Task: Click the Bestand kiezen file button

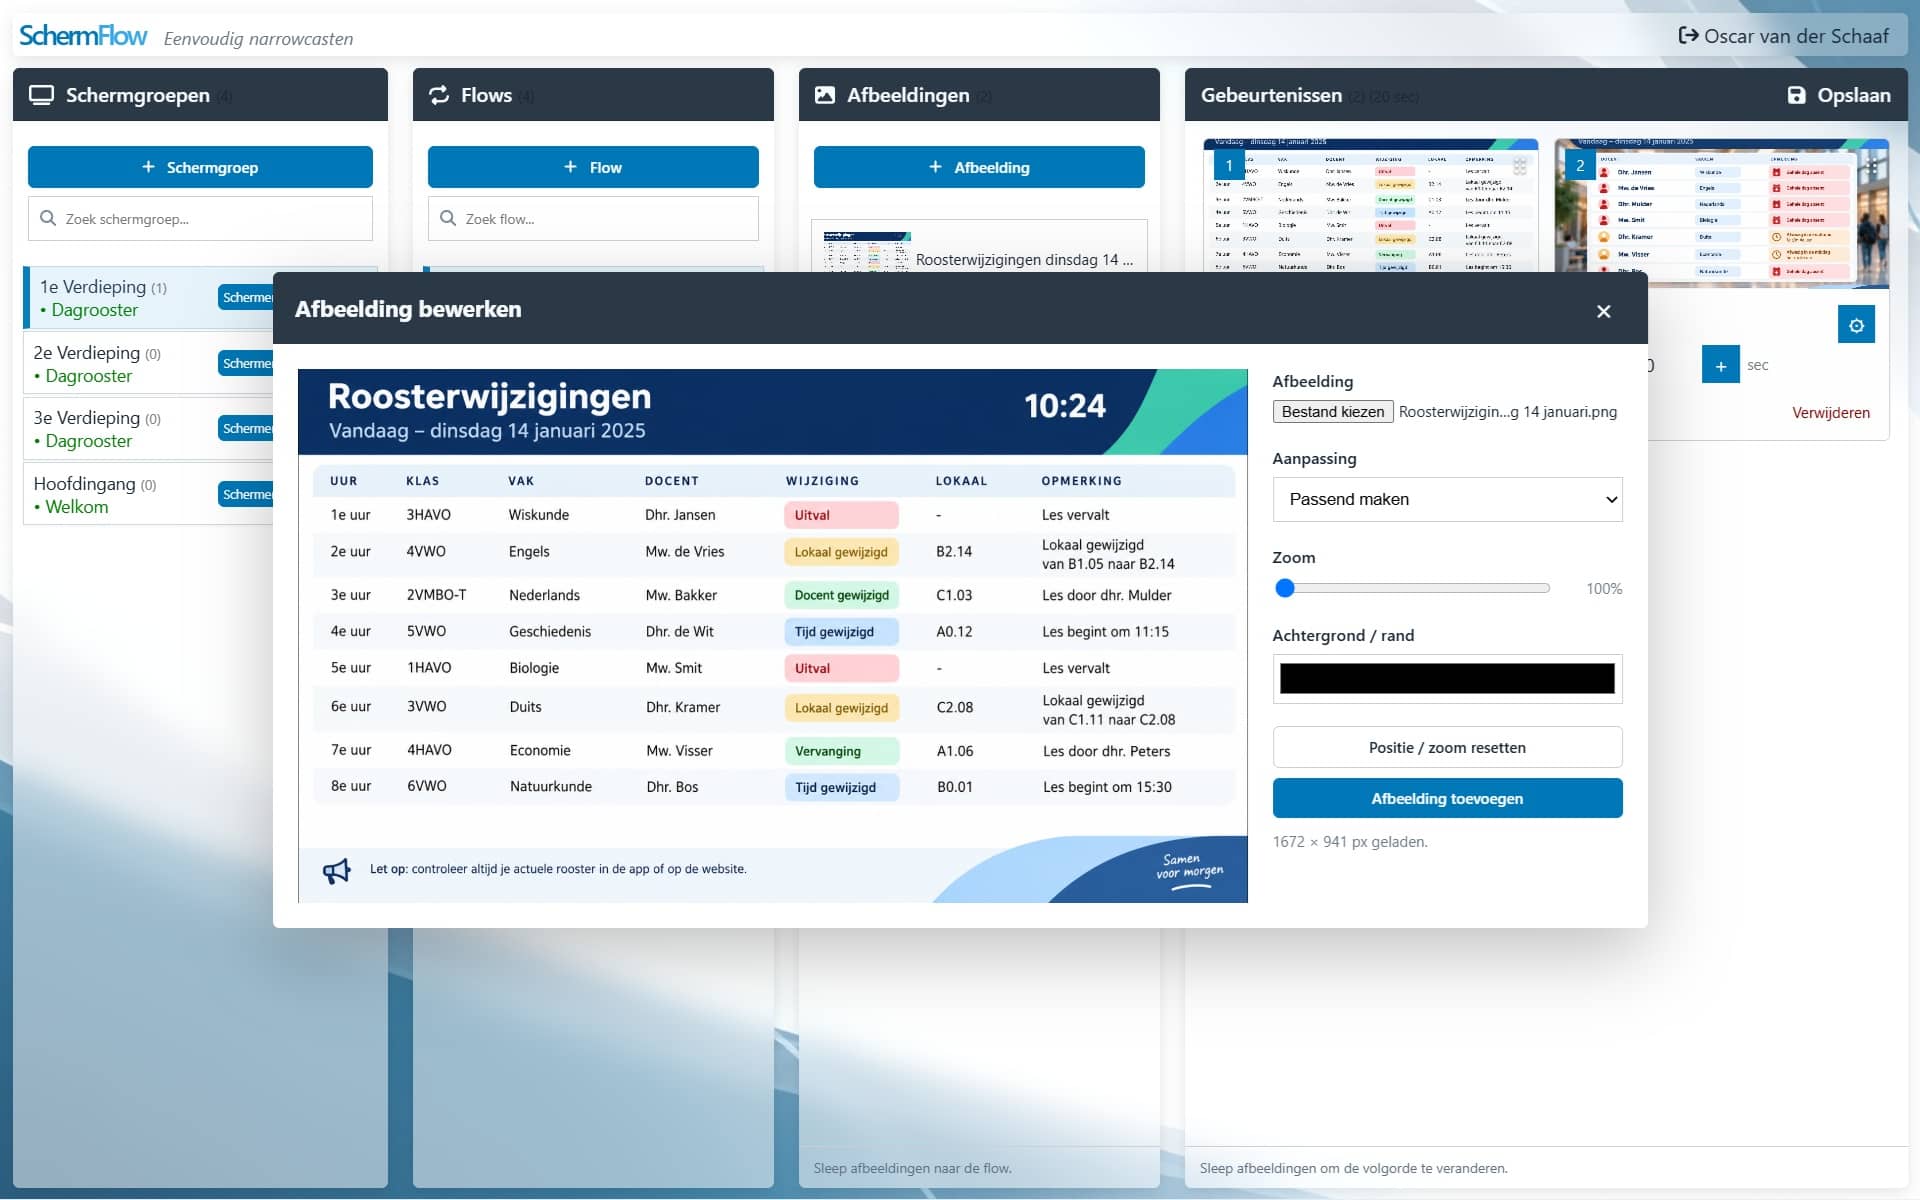Action: (1333, 412)
